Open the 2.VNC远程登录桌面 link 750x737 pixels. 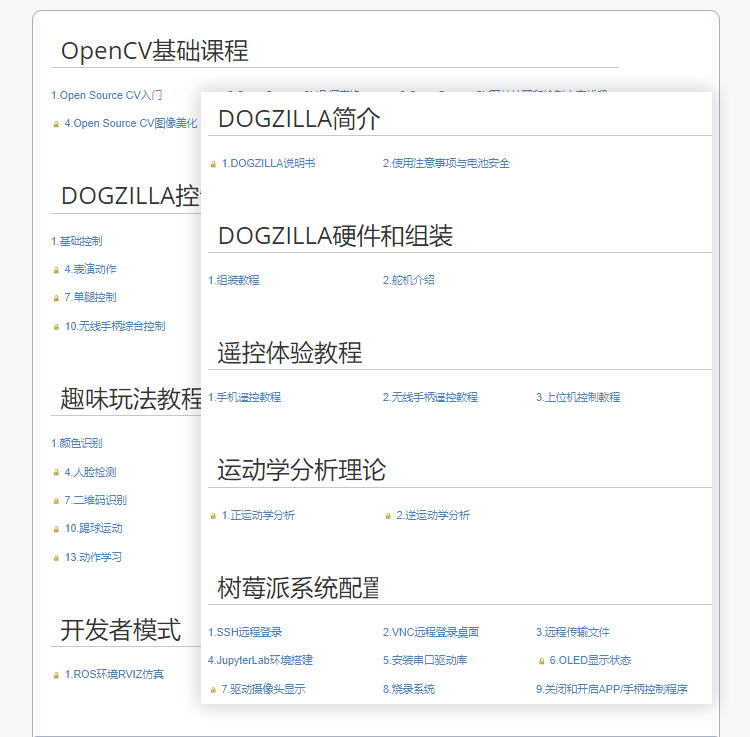click(x=430, y=632)
